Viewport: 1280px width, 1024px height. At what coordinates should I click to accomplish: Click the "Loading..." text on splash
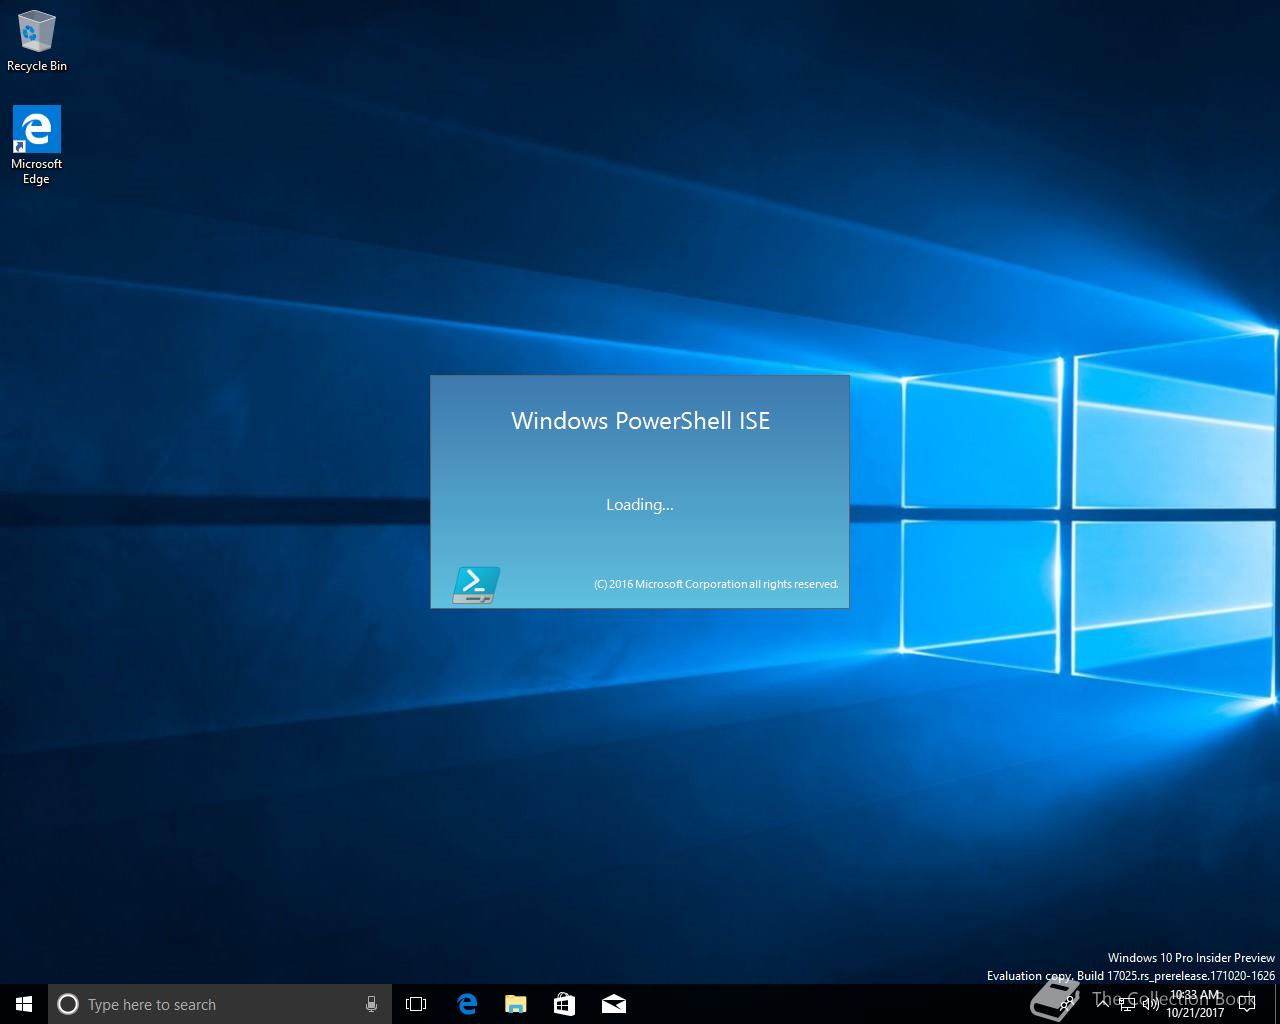click(640, 505)
